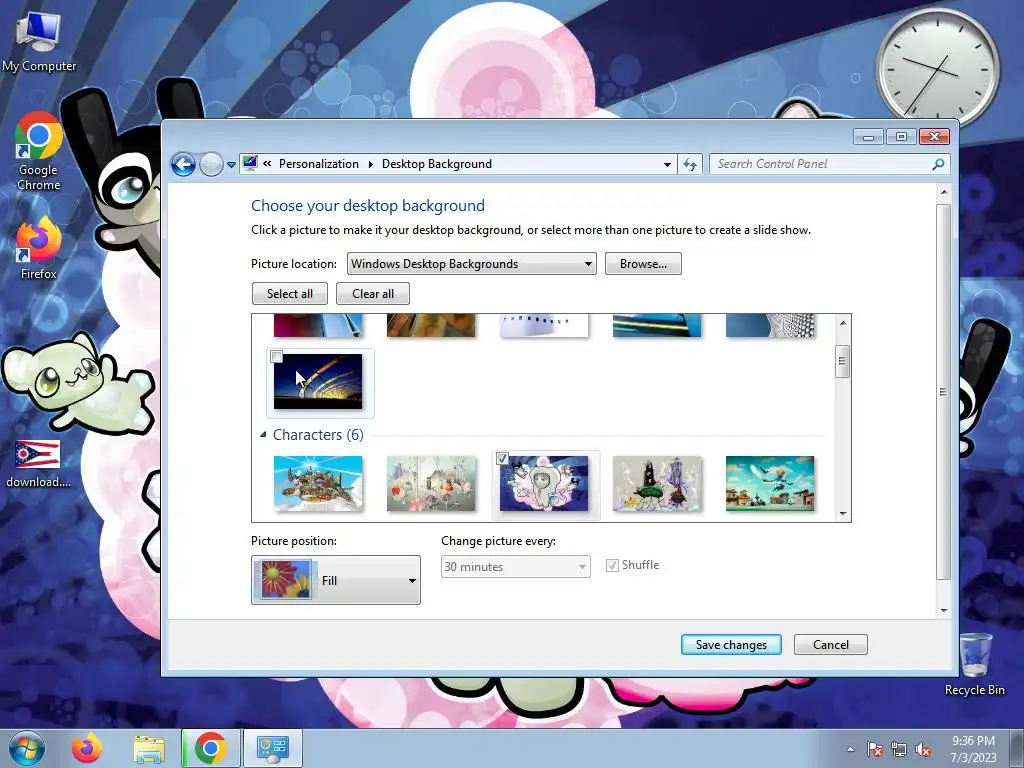
Task: Open the arrow after Personalization breadcrumb
Action: [x=370, y=164]
